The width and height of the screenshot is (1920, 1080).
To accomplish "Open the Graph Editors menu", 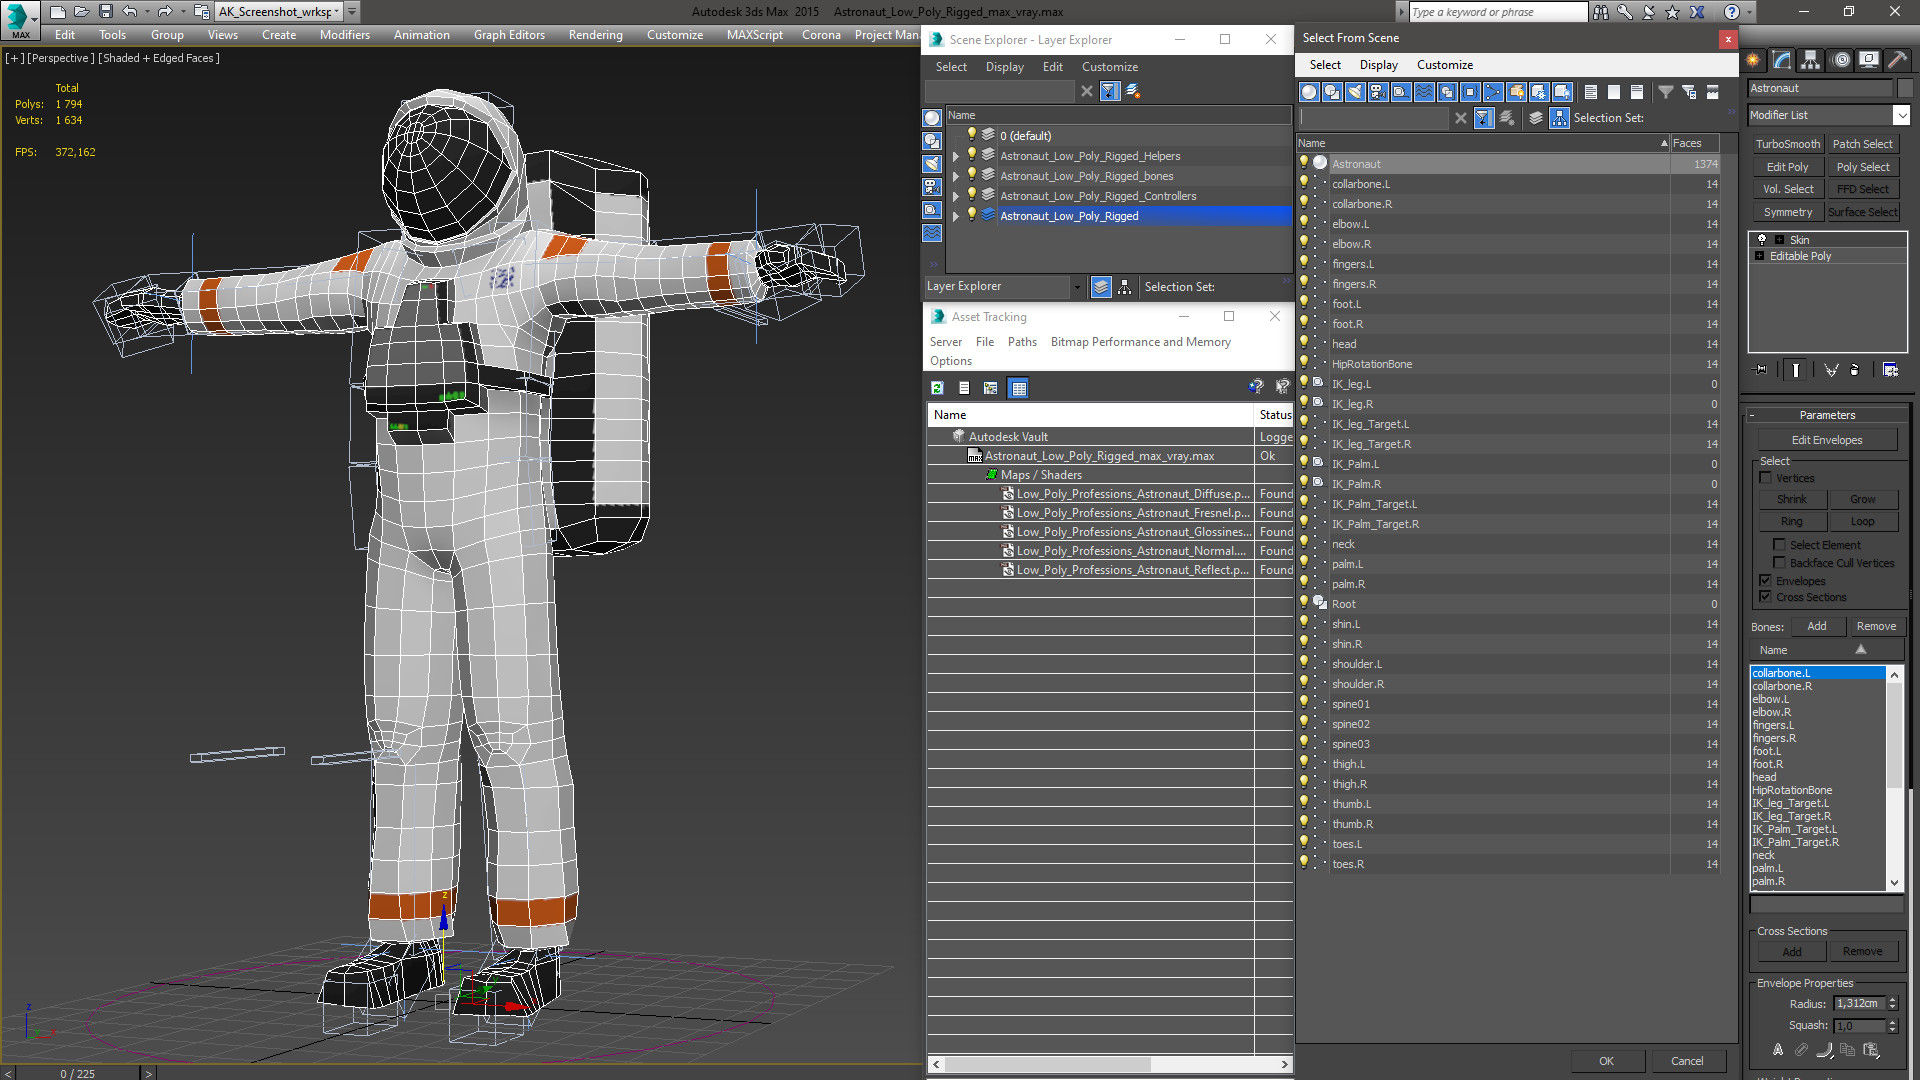I will point(509,35).
